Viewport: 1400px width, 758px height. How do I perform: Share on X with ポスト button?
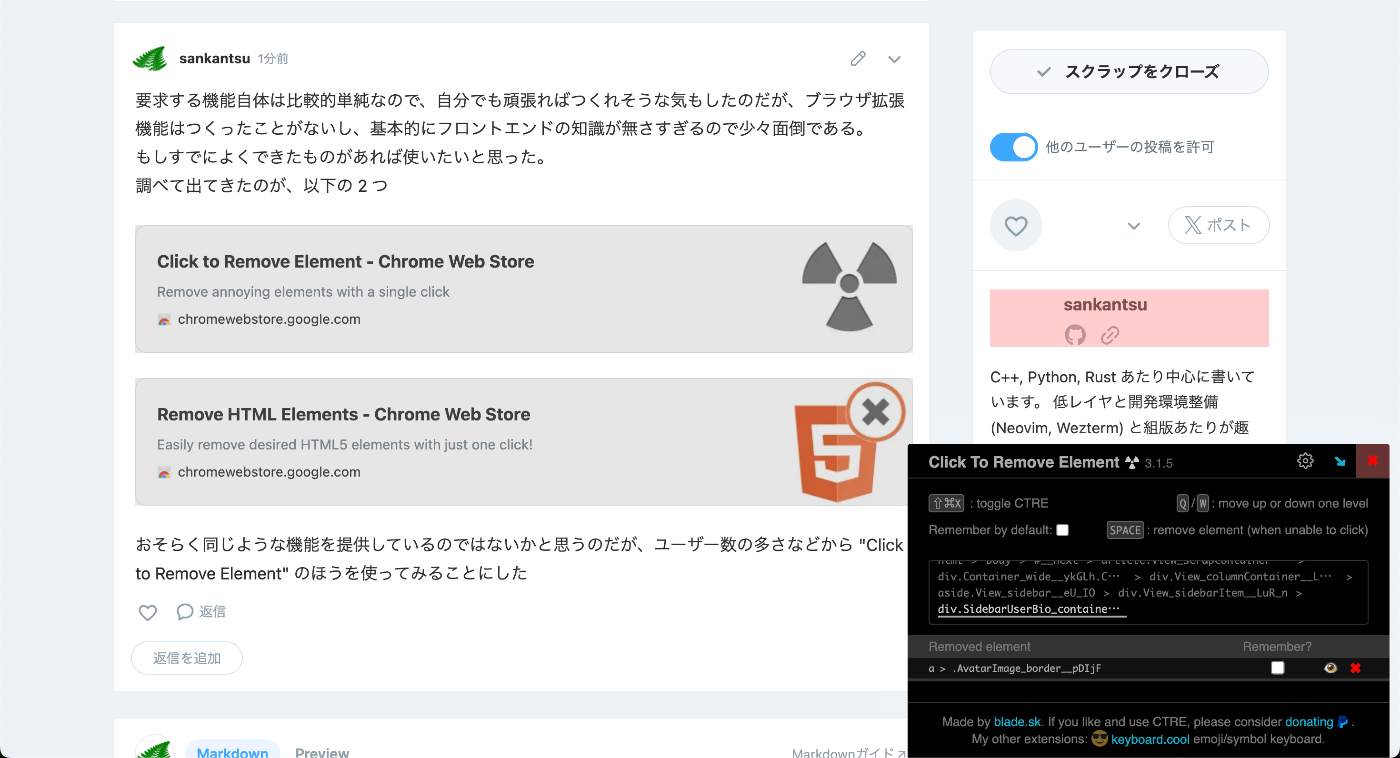[1219, 225]
